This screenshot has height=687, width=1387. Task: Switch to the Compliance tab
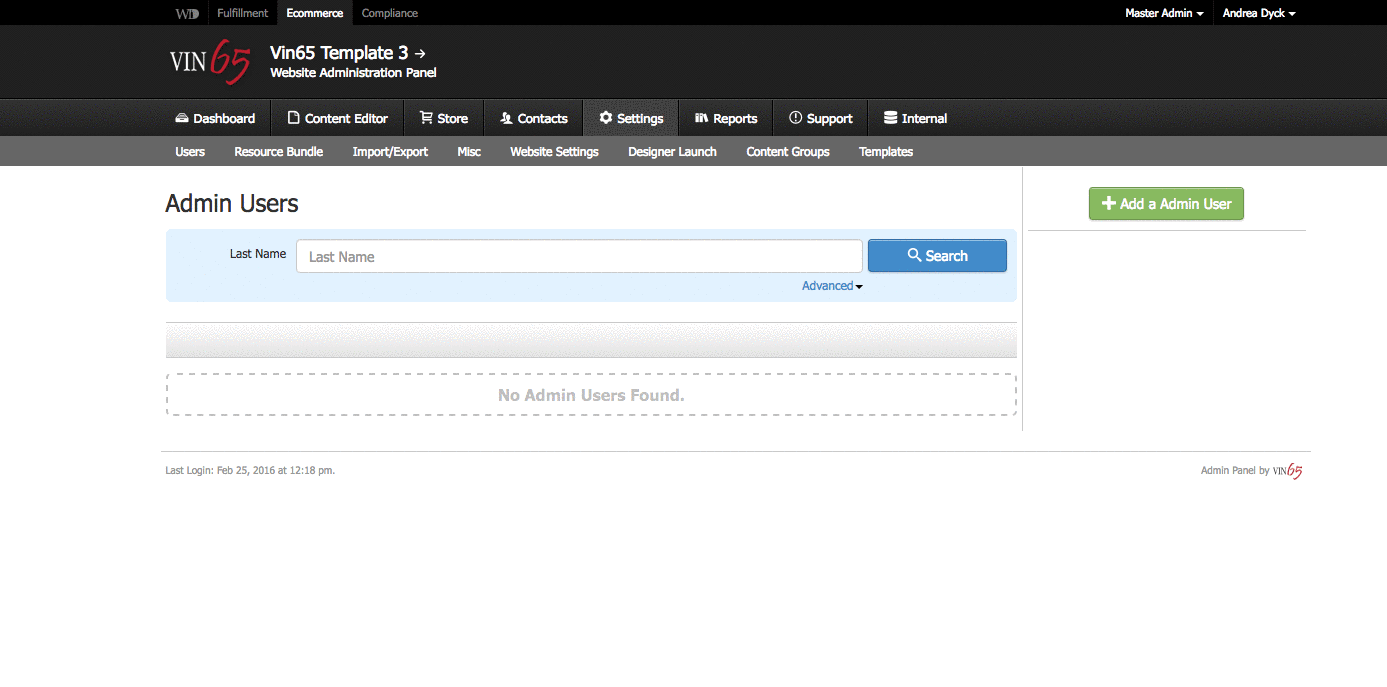(390, 13)
